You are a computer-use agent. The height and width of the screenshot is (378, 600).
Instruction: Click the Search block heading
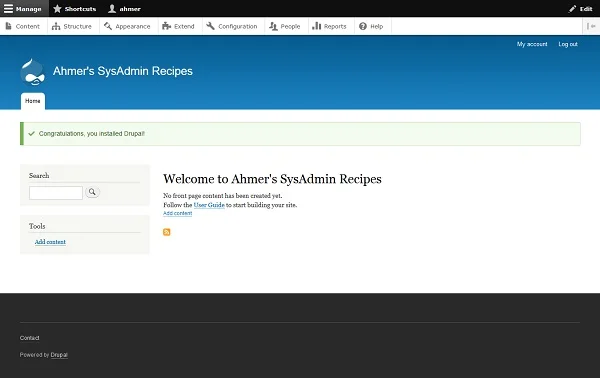[39, 176]
